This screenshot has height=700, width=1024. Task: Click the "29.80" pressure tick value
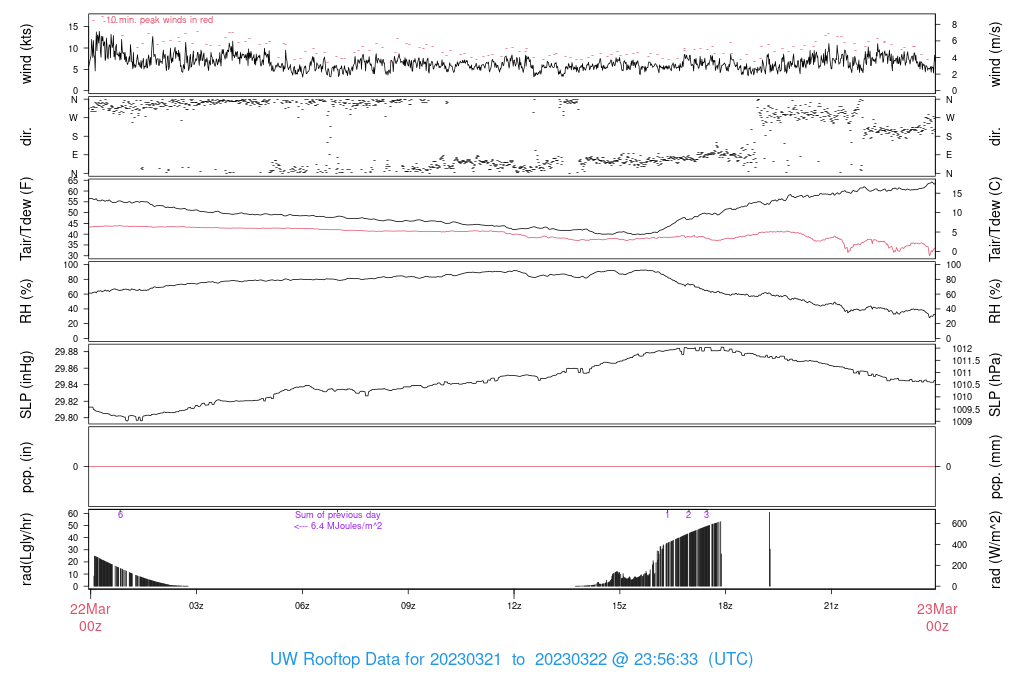point(67,418)
